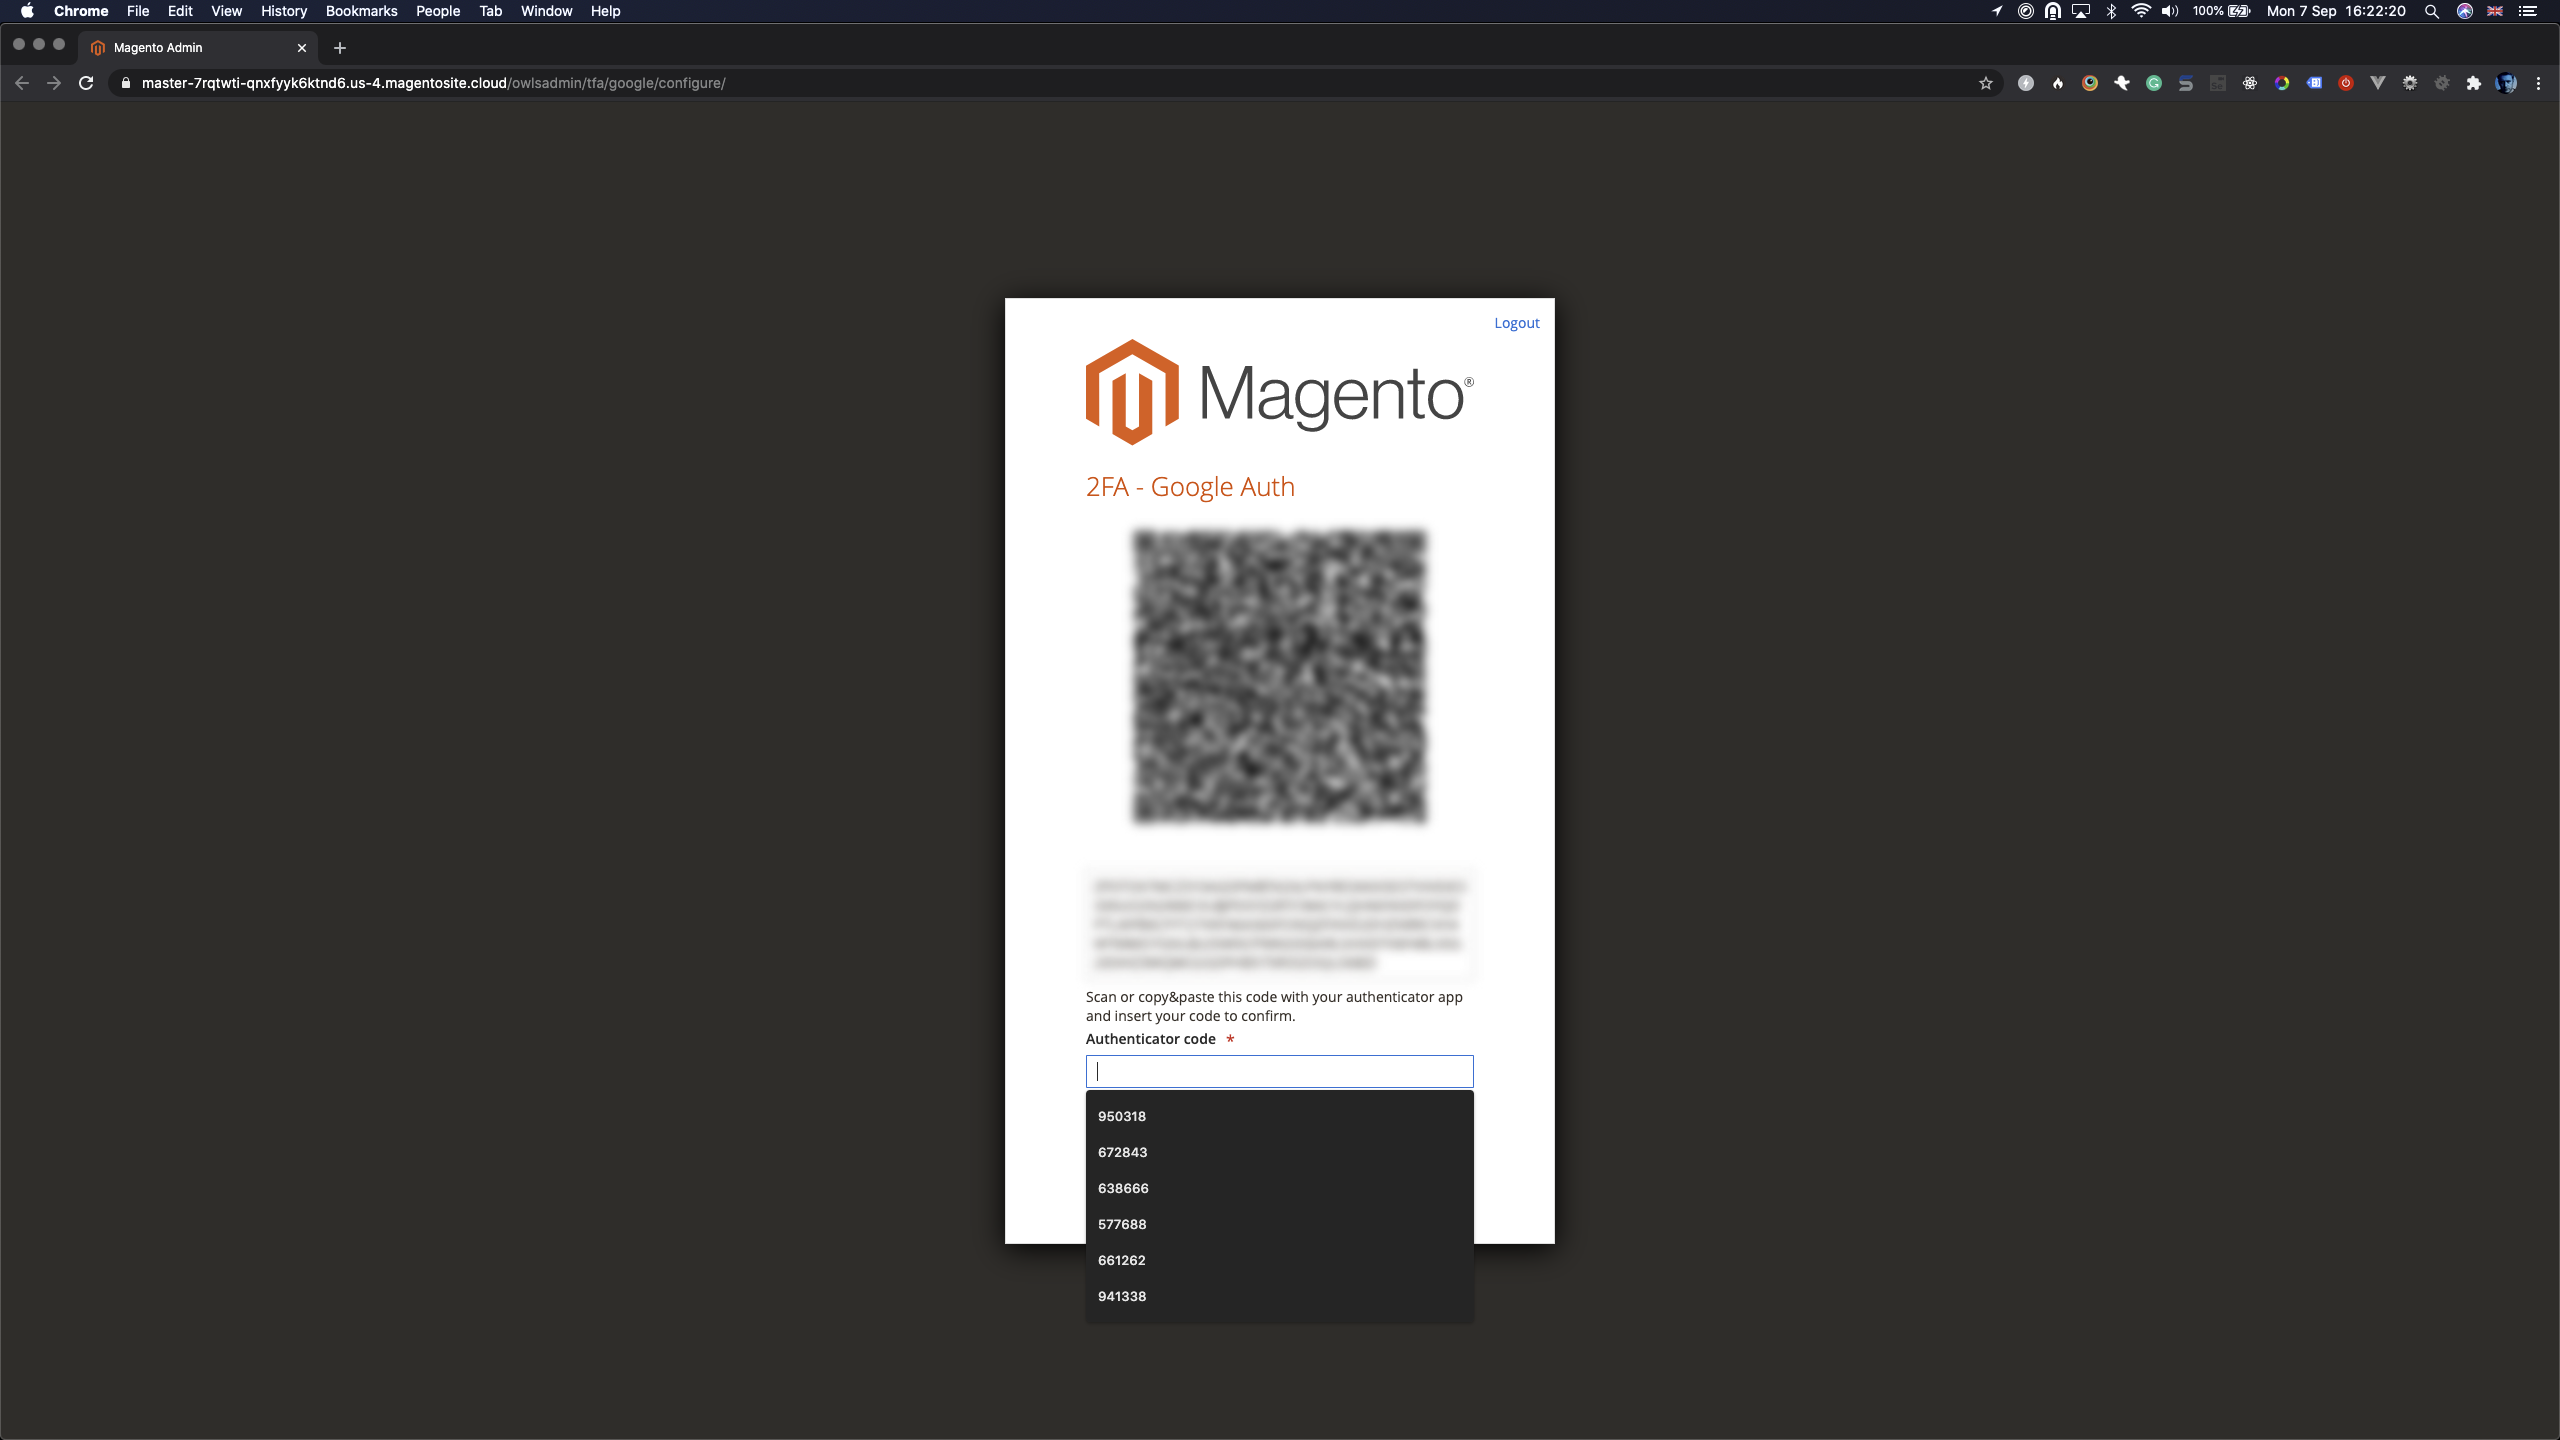Click the Authenticator code input field
The height and width of the screenshot is (1440, 2560).
(1279, 1071)
